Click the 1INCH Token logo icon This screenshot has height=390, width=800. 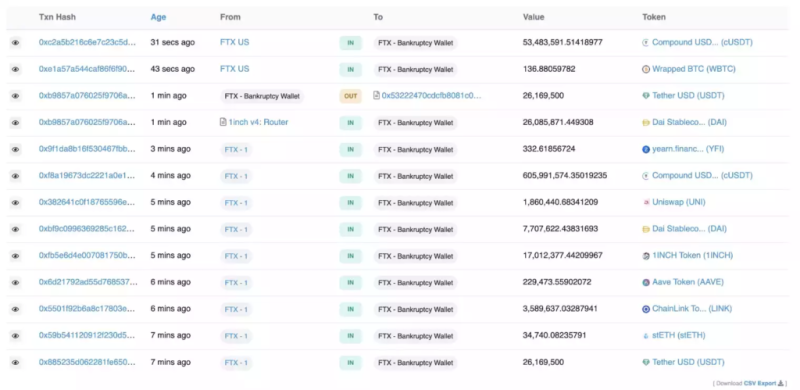[646, 256]
